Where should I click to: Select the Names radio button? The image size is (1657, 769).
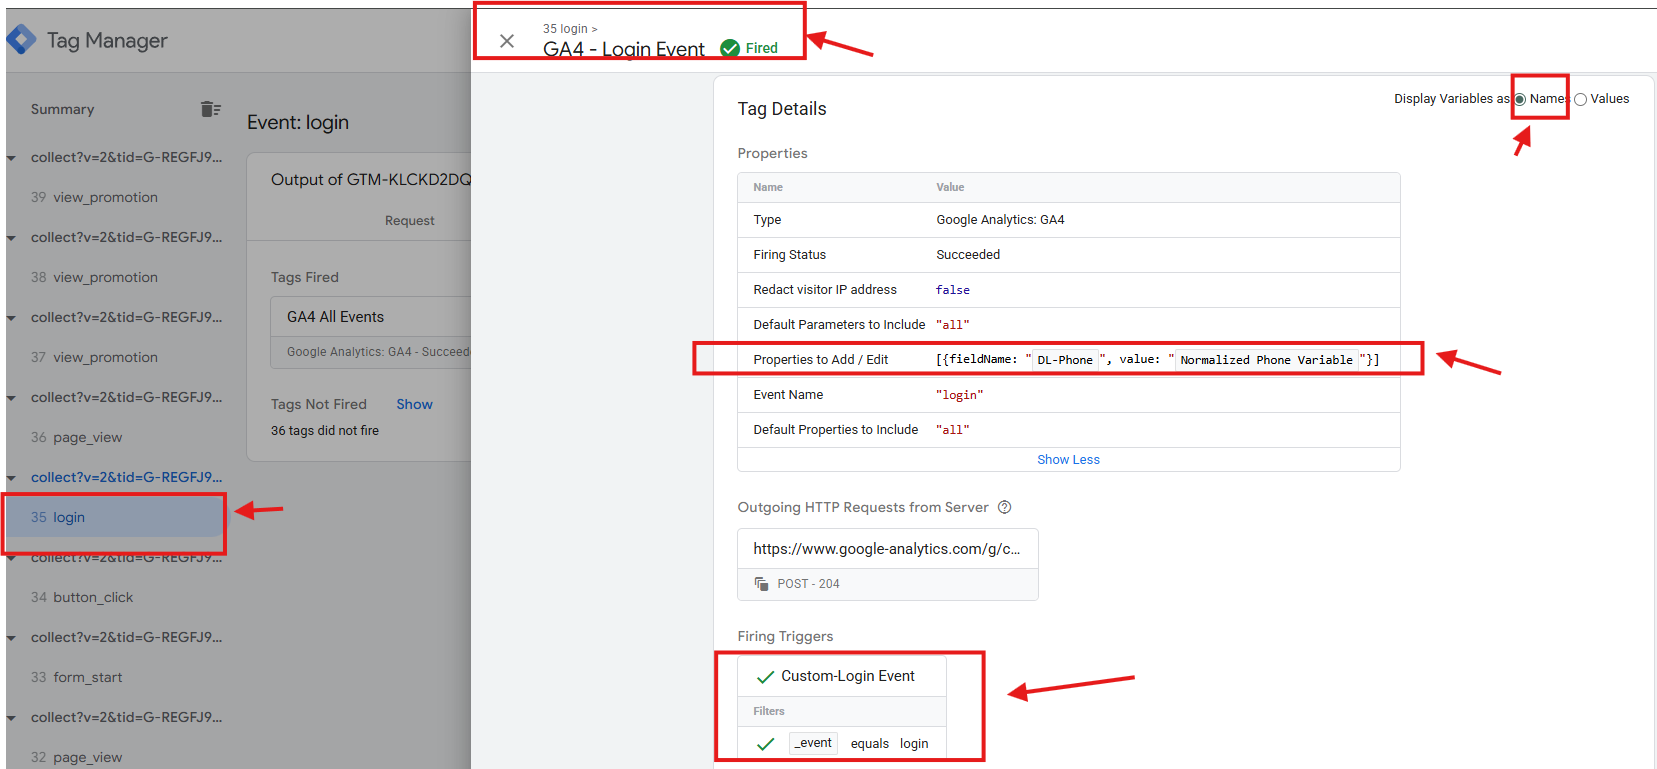point(1520,99)
